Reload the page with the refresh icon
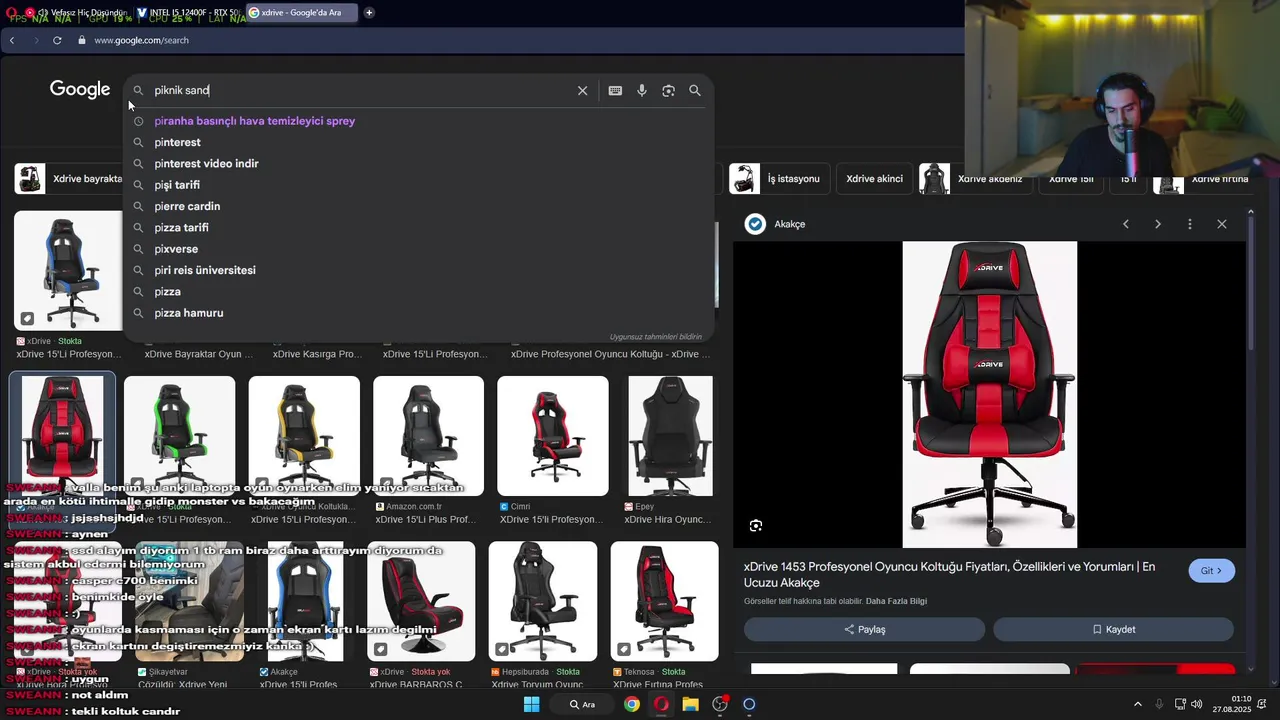This screenshot has height=720, width=1280. click(x=57, y=40)
